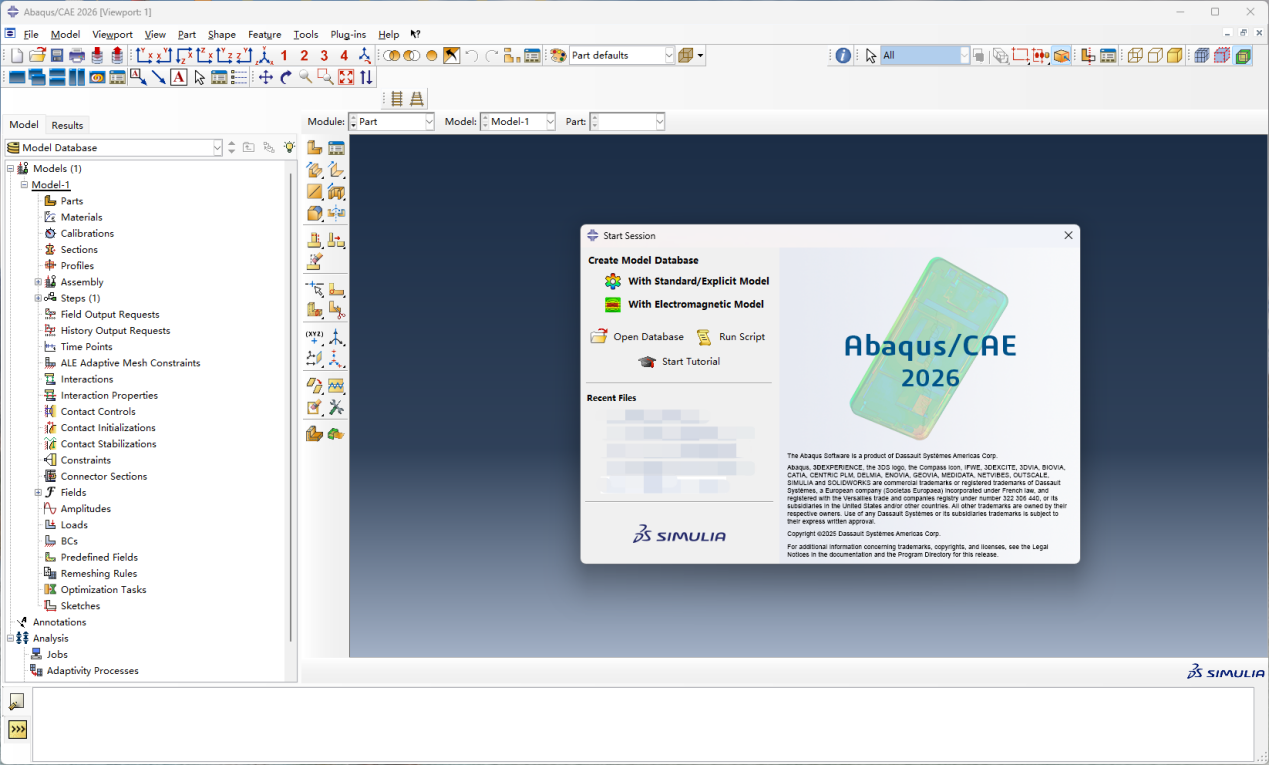Viewport: 1269px width, 765px height.
Task: Click the Start Tutorial graduation cap icon
Action: click(647, 362)
